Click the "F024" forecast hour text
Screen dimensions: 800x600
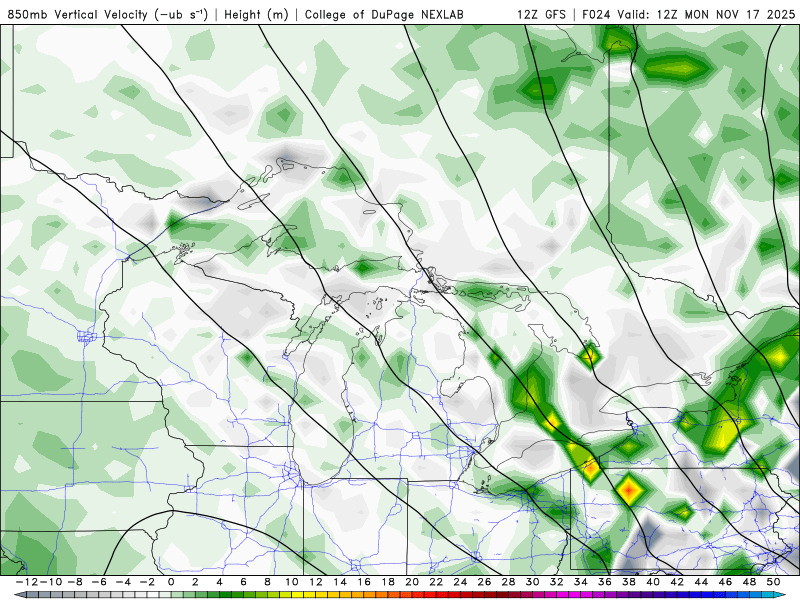(596, 14)
